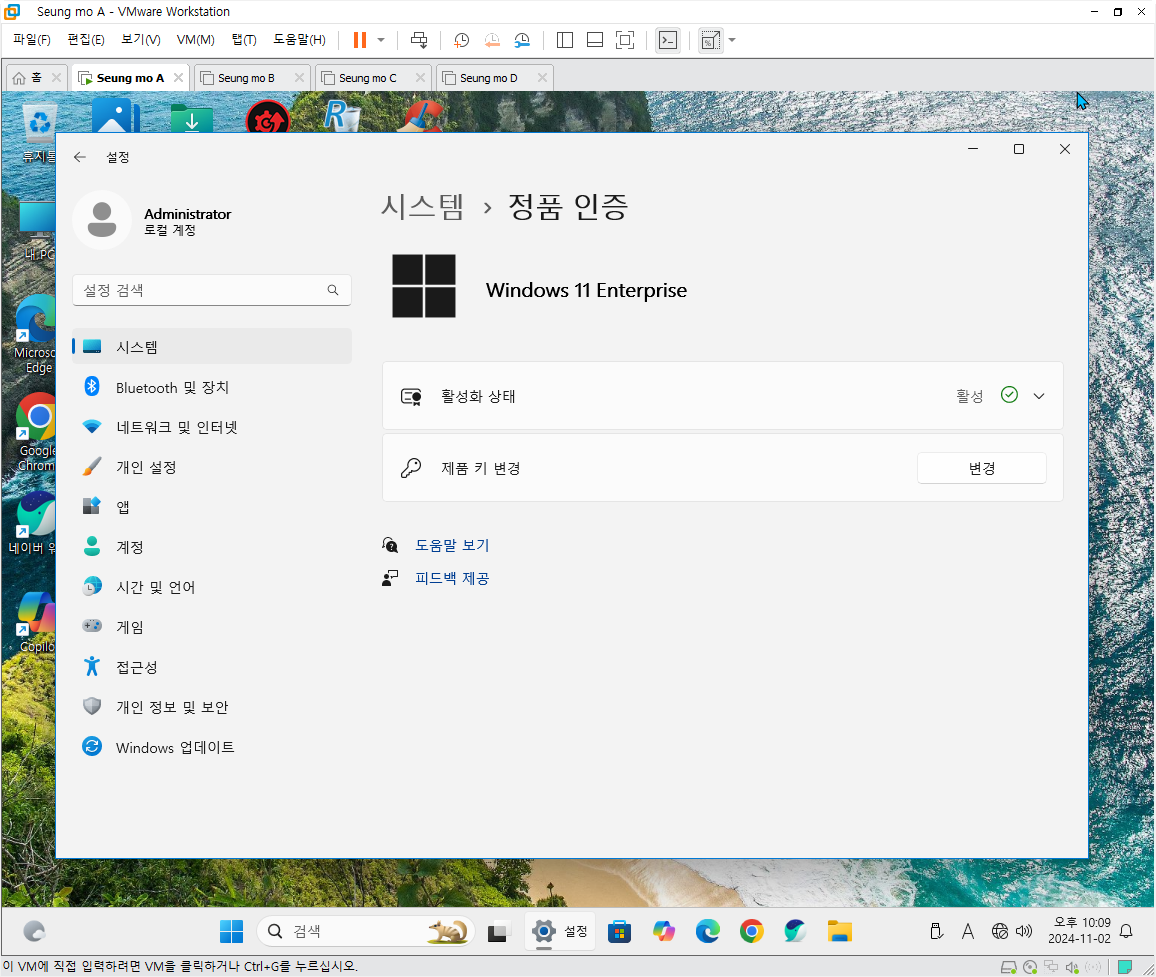Open the 편집(E) menu
Image resolution: width=1156 pixels, height=977 pixels.
(86, 40)
